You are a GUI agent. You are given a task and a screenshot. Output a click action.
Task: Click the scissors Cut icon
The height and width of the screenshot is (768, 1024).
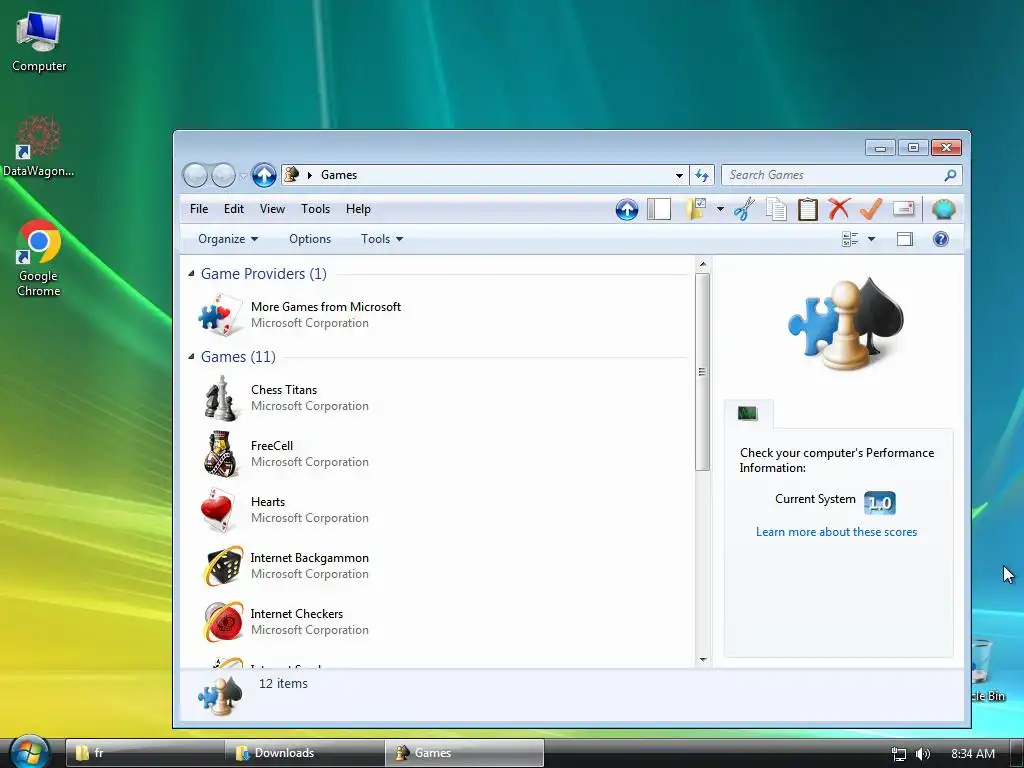pos(744,209)
